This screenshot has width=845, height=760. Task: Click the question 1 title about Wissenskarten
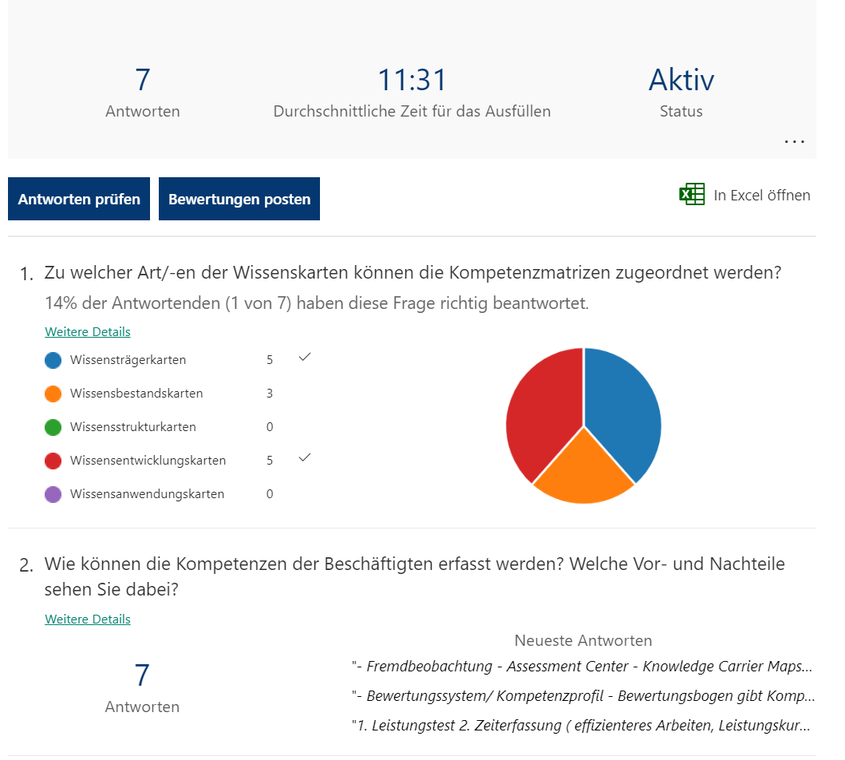413,273
